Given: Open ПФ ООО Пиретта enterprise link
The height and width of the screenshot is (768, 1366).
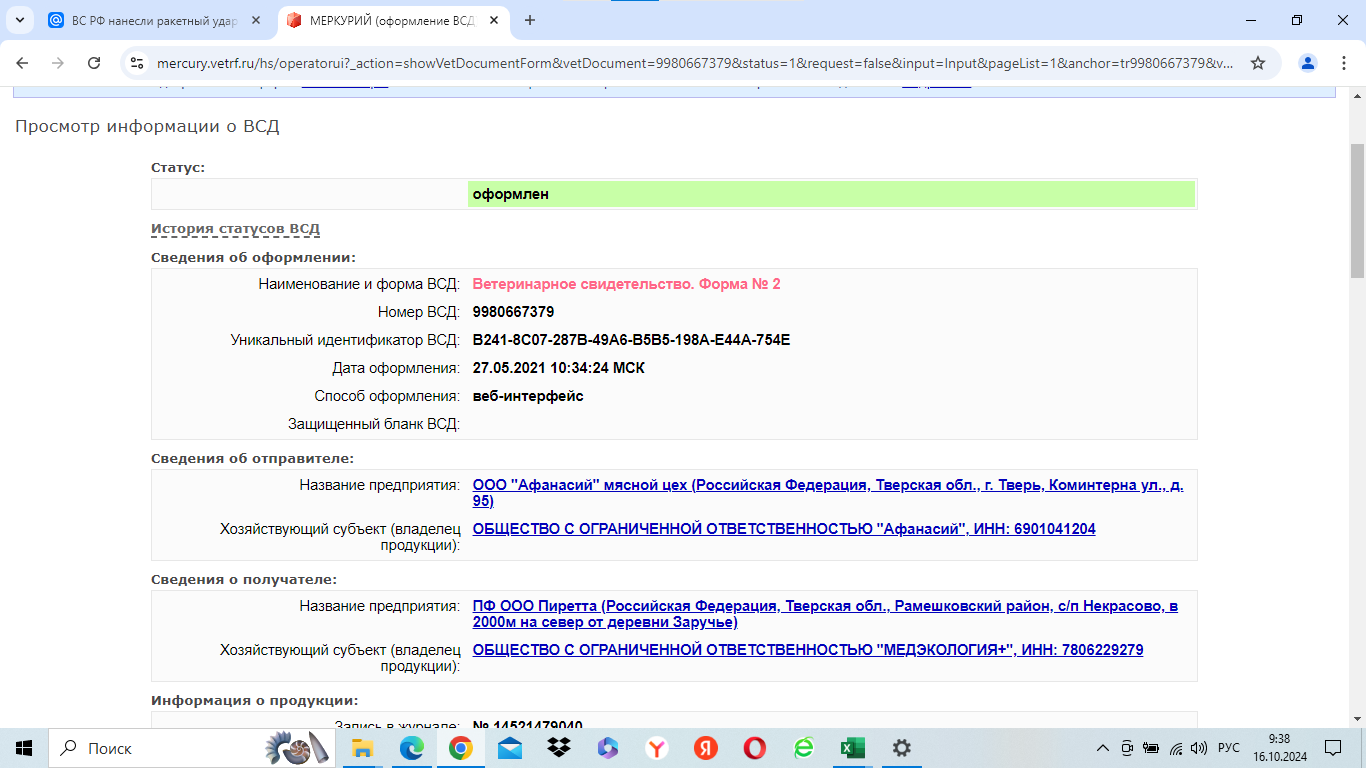Looking at the screenshot, I should pyautogui.click(x=825, y=614).
